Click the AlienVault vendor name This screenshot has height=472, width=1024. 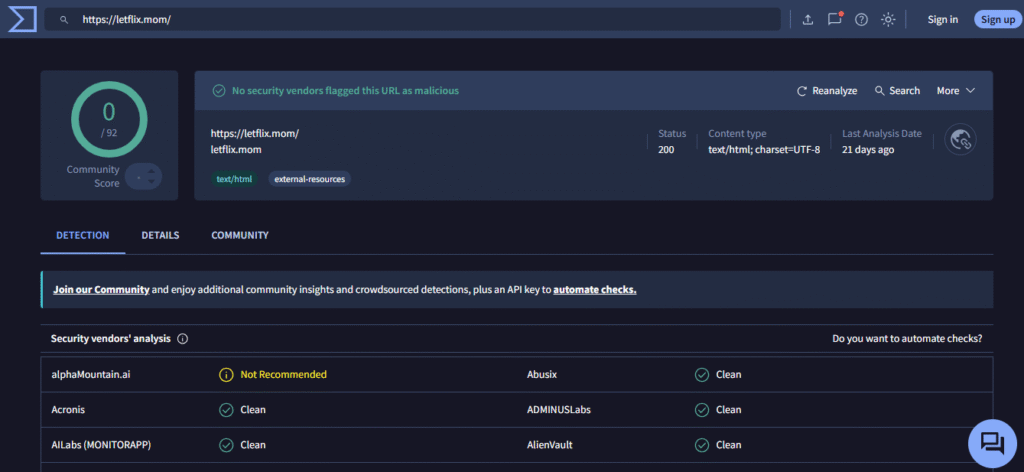pos(551,445)
